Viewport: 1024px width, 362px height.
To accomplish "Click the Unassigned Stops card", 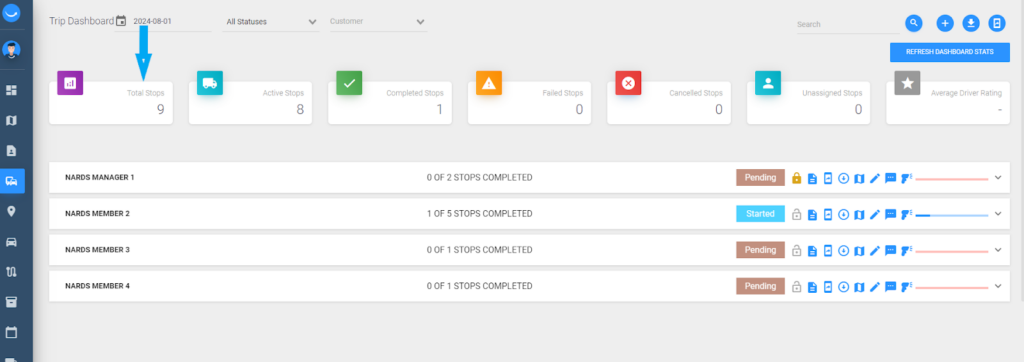I will [x=808, y=103].
